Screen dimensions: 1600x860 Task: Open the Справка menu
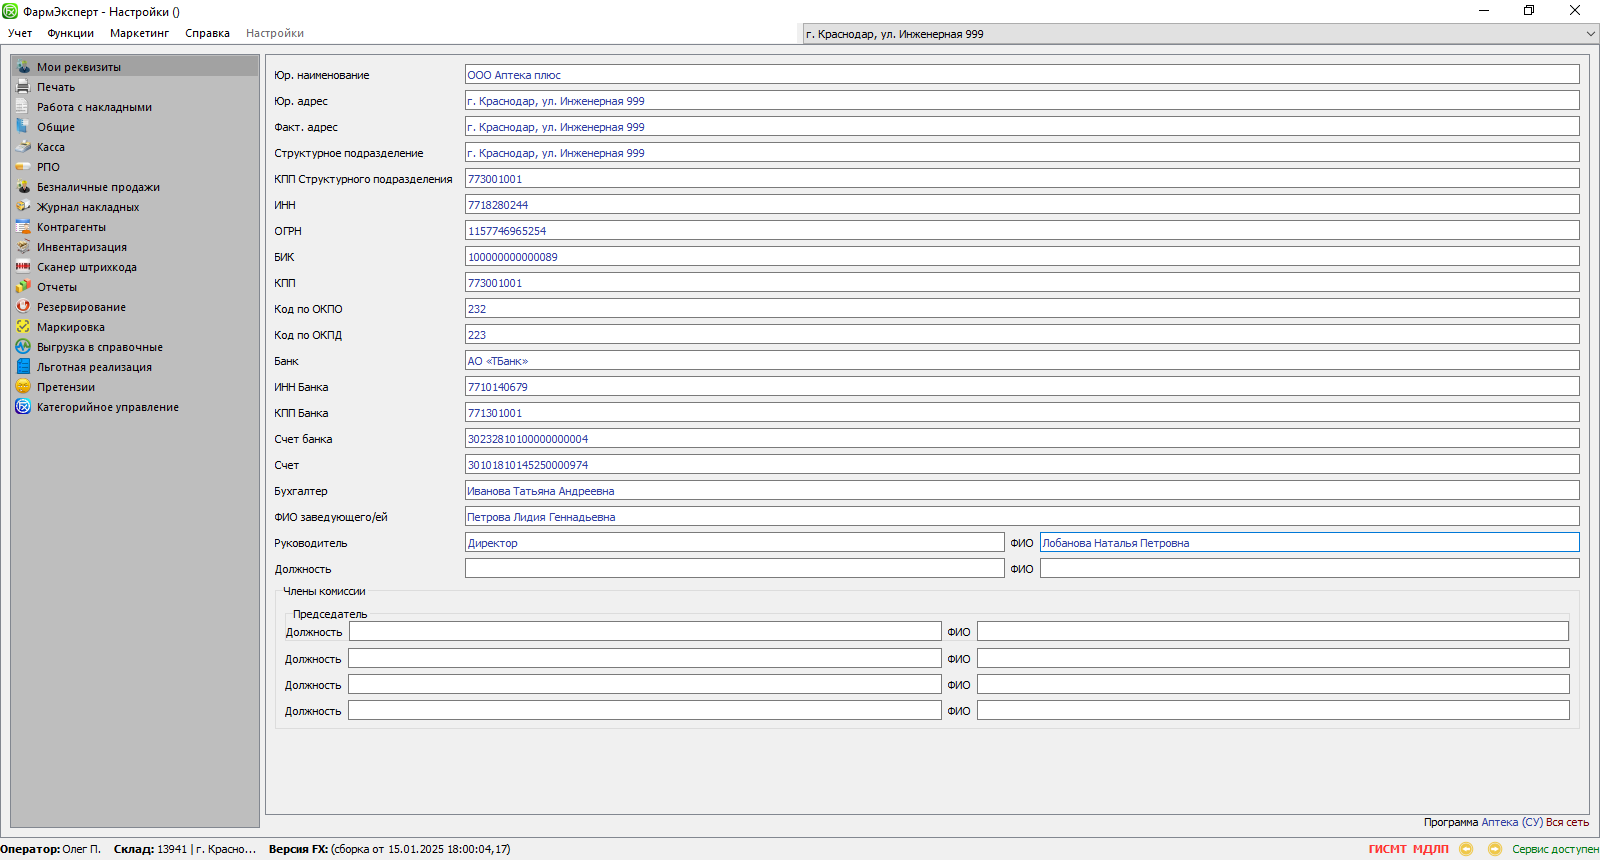[207, 33]
